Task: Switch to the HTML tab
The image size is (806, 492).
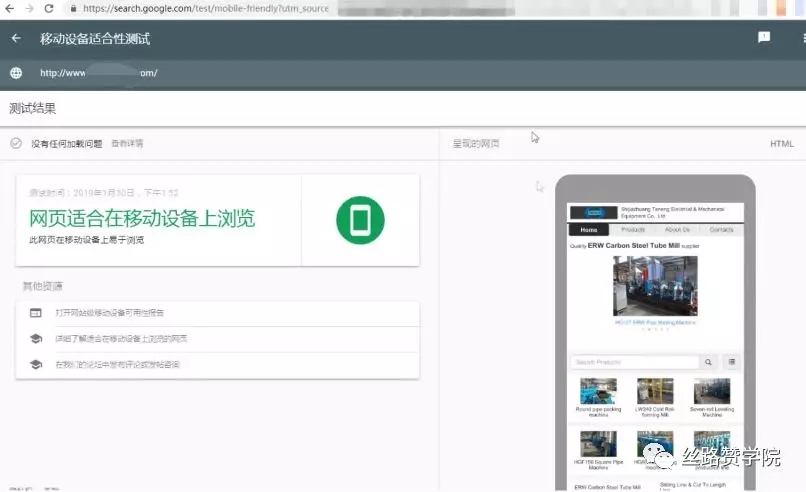Action: [781, 144]
